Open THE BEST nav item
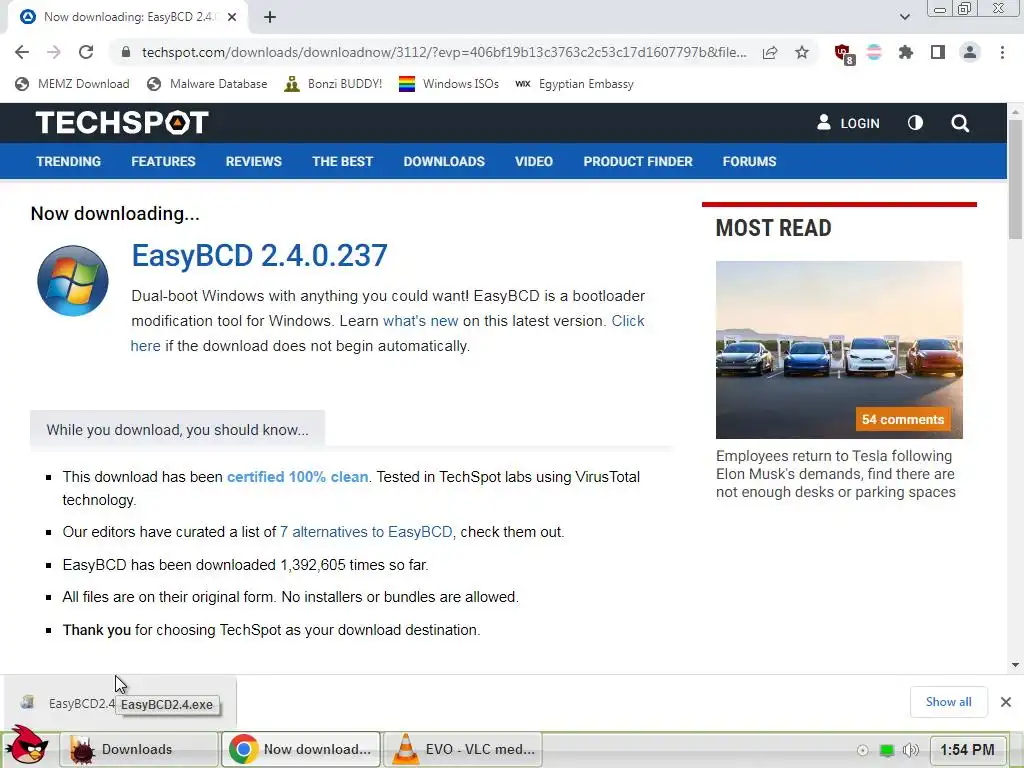1024x768 pixels. (x=342, y=161)
